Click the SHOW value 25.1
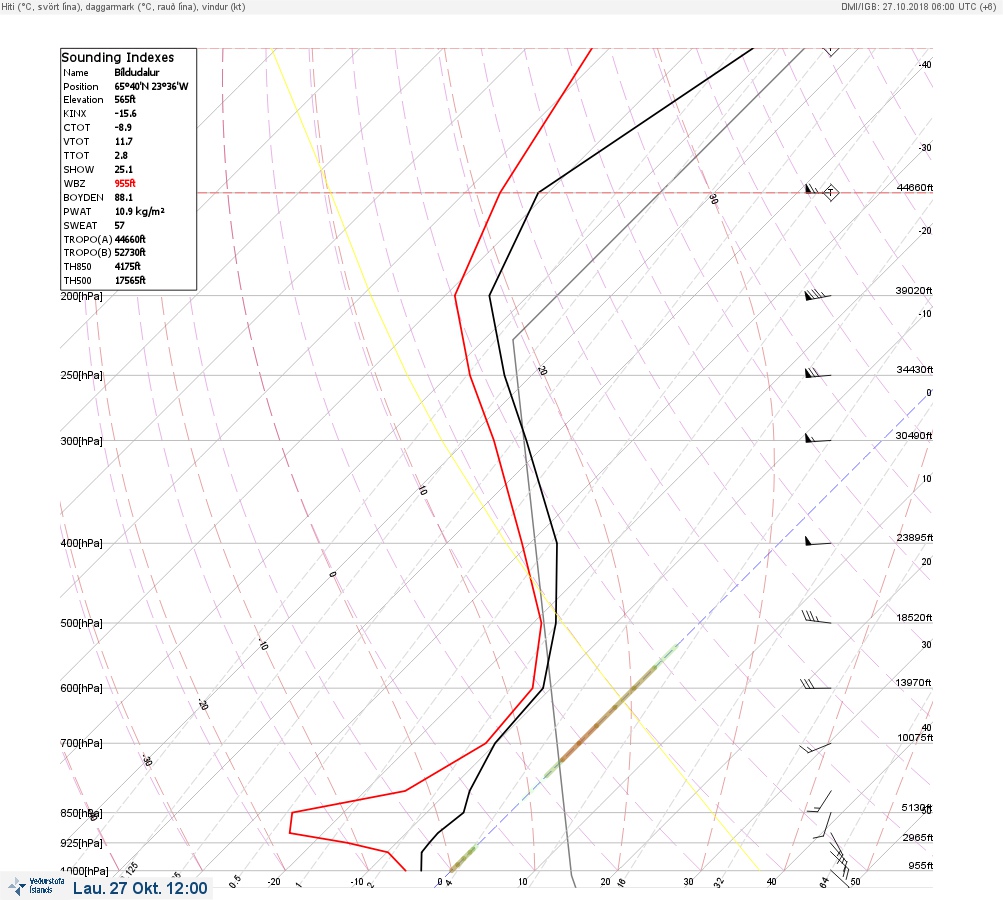The height and width of the screenshot is (900, 1003). point(123,170)
